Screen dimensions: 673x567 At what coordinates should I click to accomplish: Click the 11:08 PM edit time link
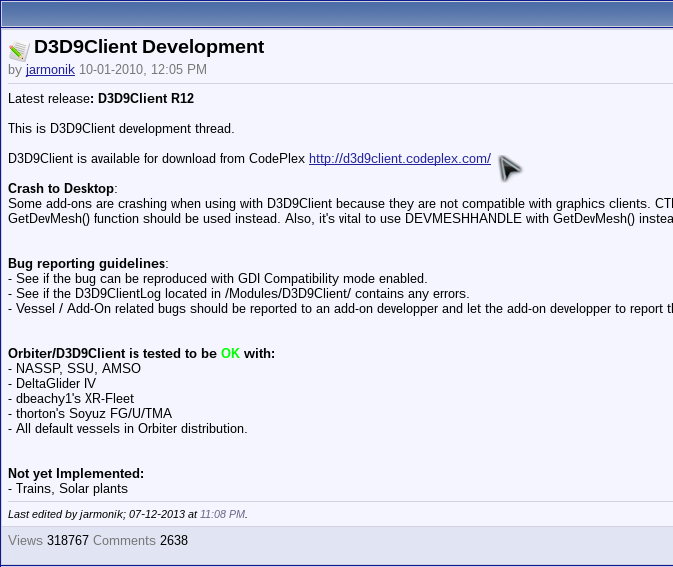222,514
